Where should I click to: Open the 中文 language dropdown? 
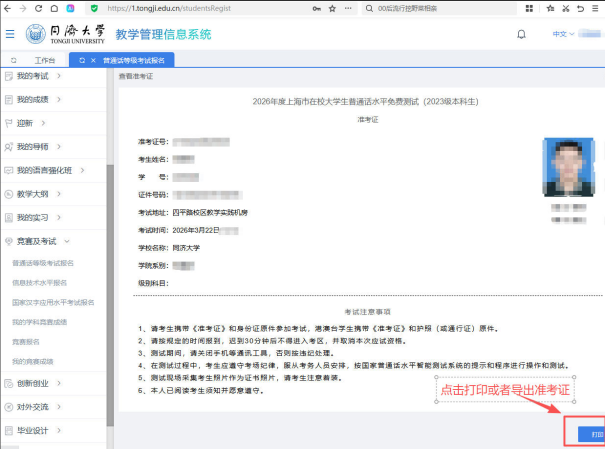point(563,34)
